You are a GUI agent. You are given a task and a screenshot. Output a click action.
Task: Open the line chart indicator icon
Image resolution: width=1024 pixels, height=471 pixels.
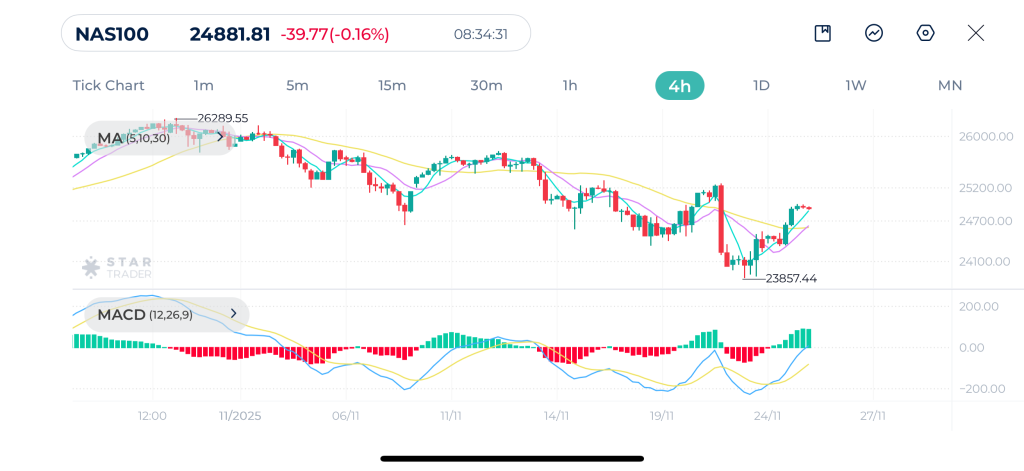(x=874, y=33)
